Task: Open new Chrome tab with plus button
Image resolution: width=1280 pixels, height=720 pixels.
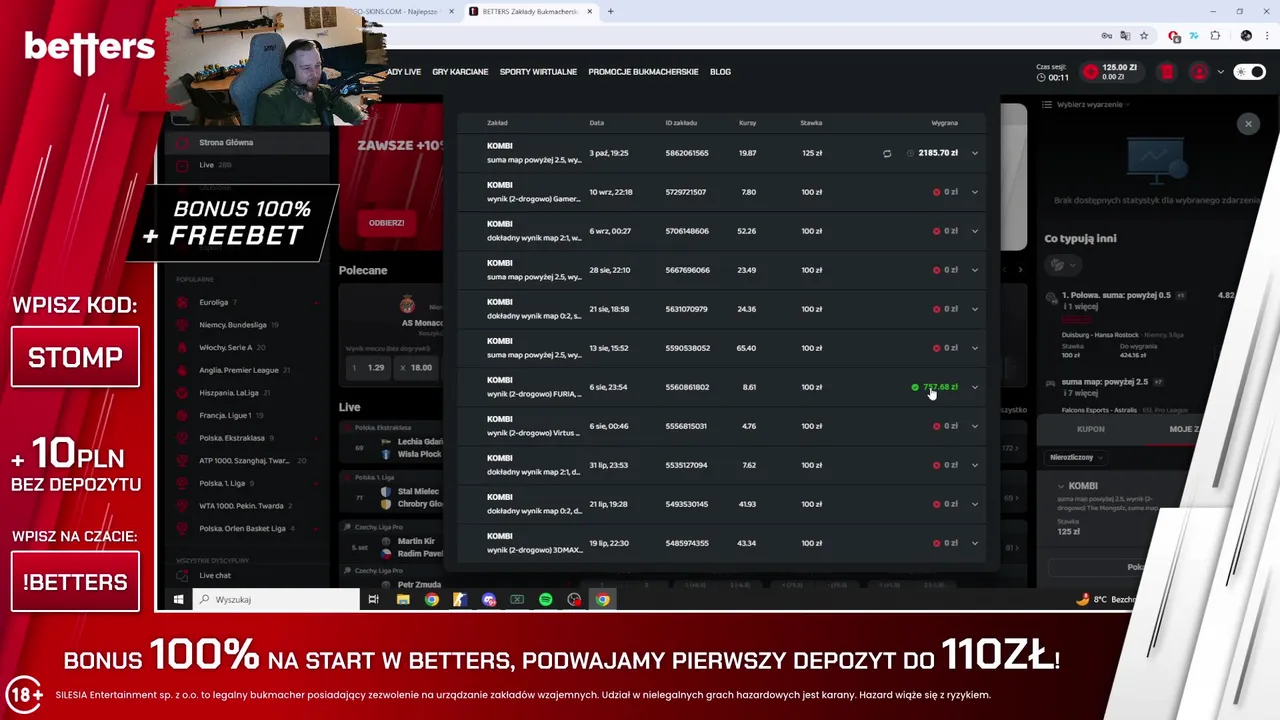Action: tap(611, 12)
